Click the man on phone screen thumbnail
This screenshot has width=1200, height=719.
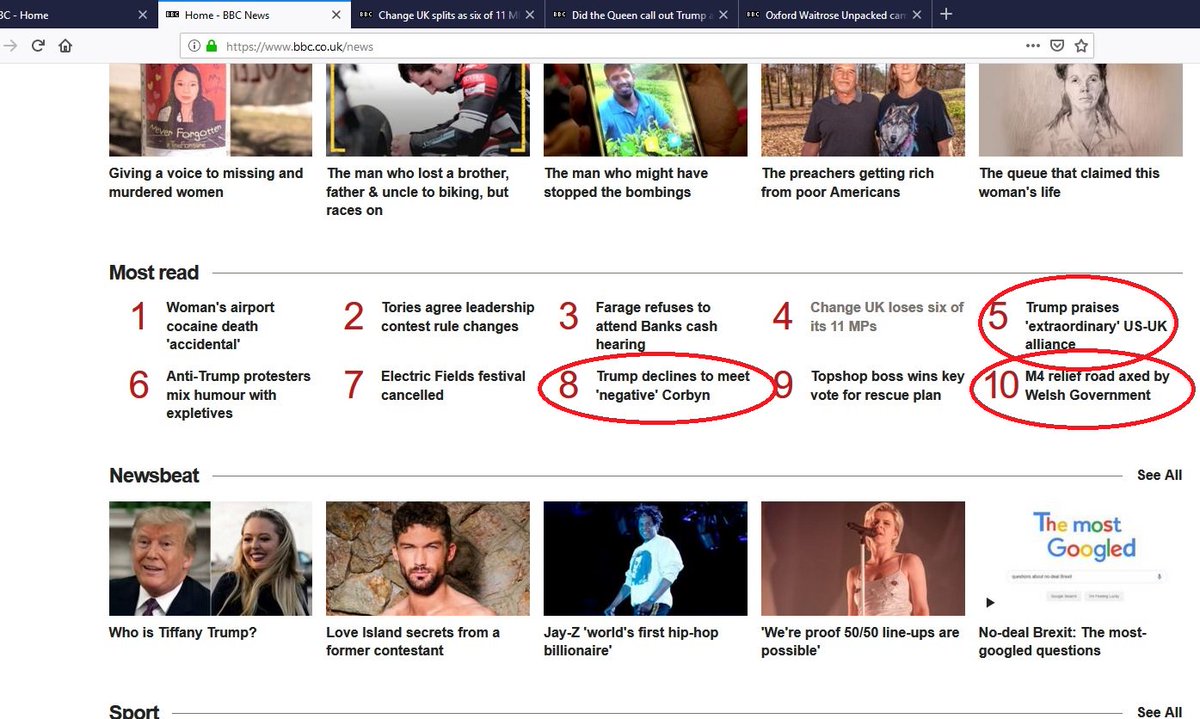pos(645,110)
